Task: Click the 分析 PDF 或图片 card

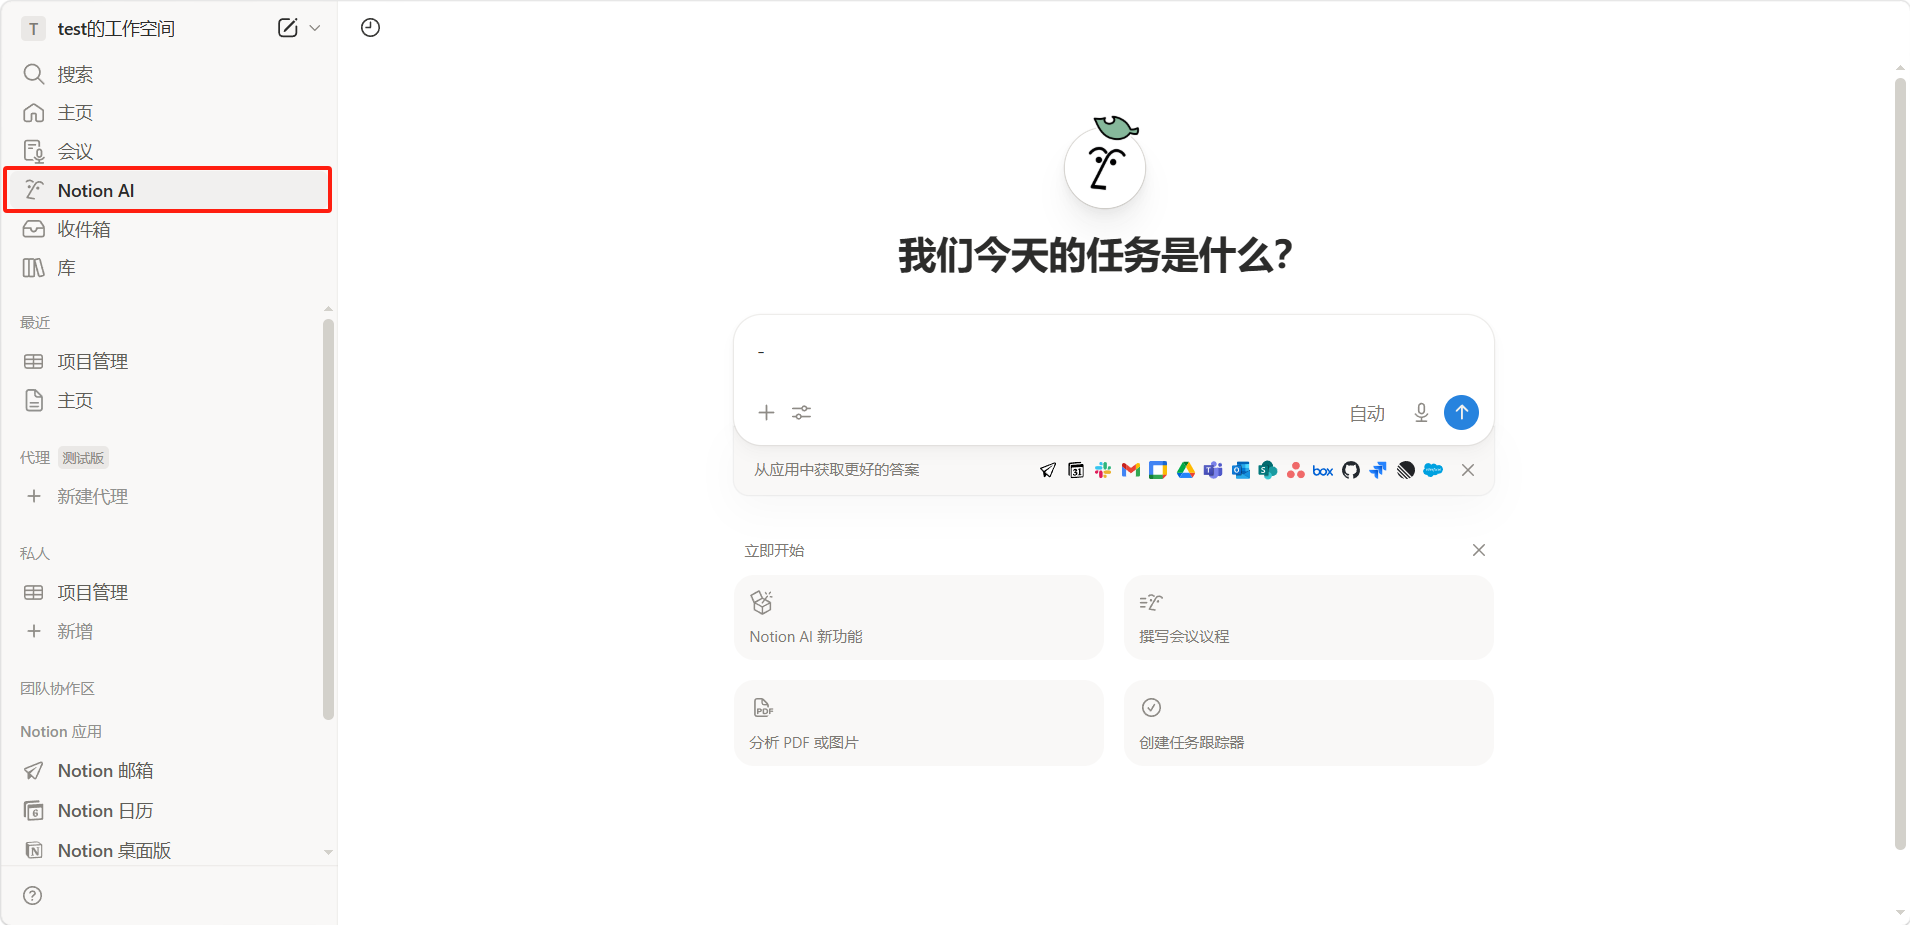Action: pyautogui.click(x=918, y=723)
